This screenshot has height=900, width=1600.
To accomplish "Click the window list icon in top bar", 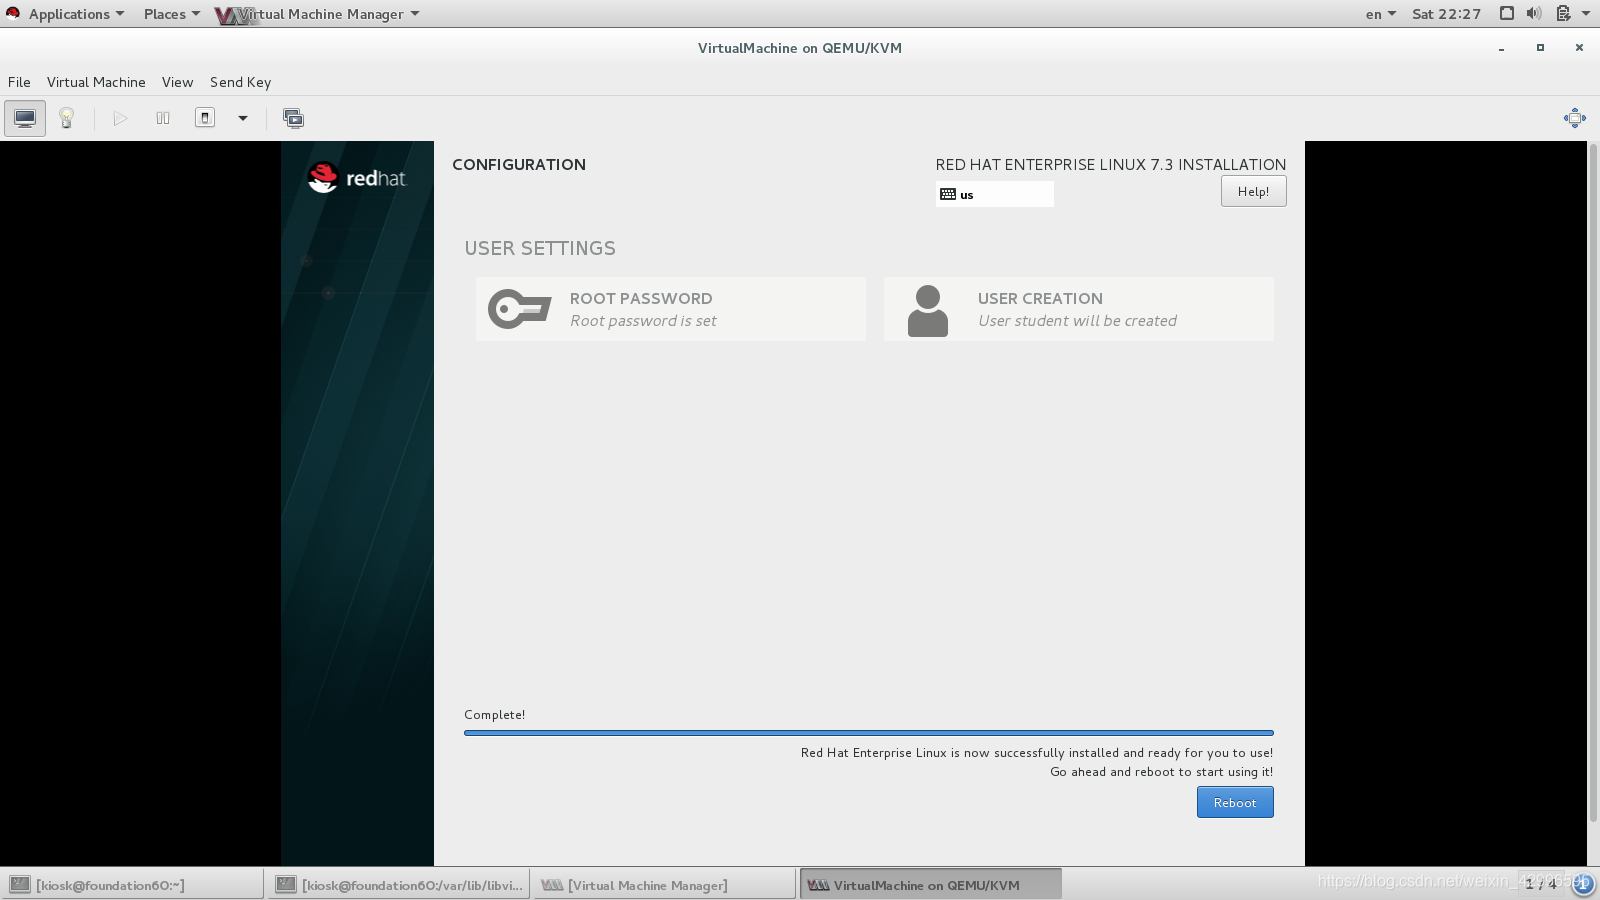I will 1506,13.
